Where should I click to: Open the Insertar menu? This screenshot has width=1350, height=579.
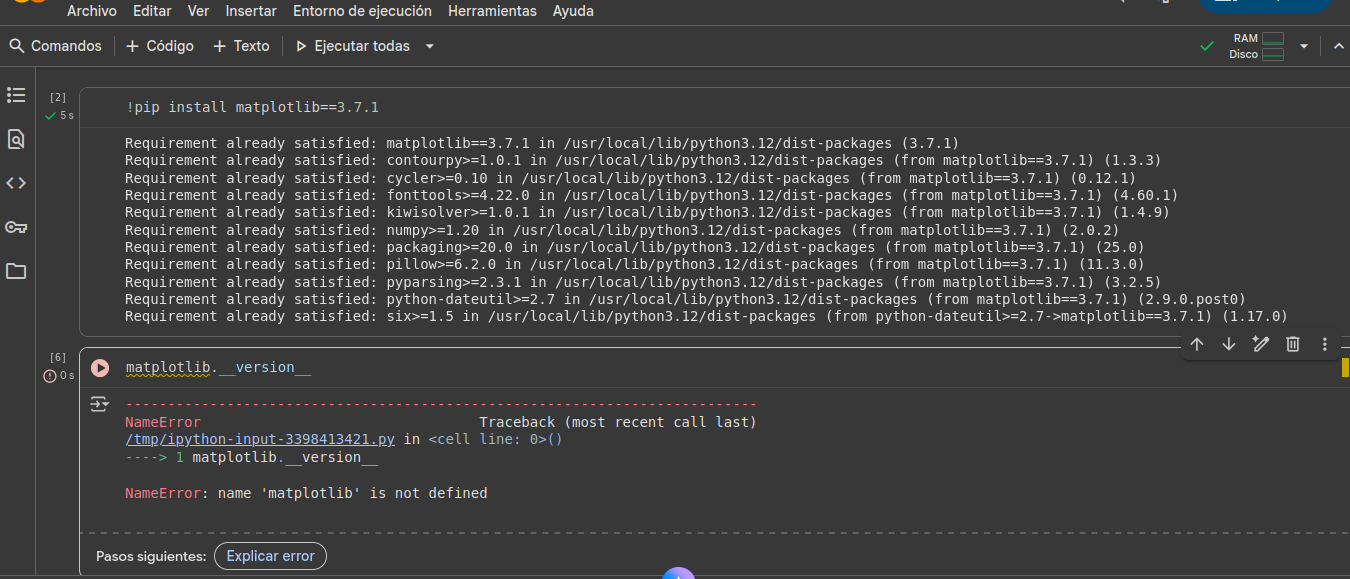pyautogui.click(x=251, y=11)
